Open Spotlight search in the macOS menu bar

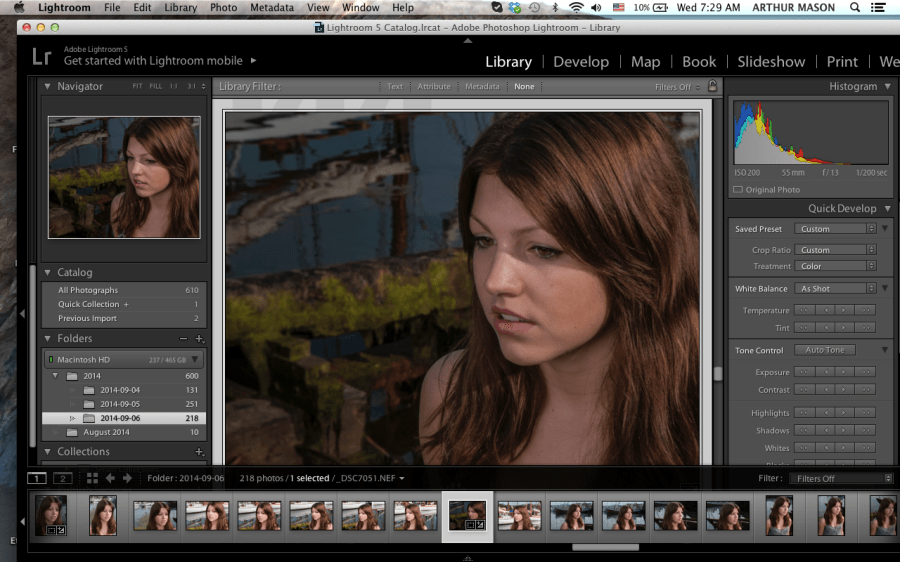coord(856,8)
